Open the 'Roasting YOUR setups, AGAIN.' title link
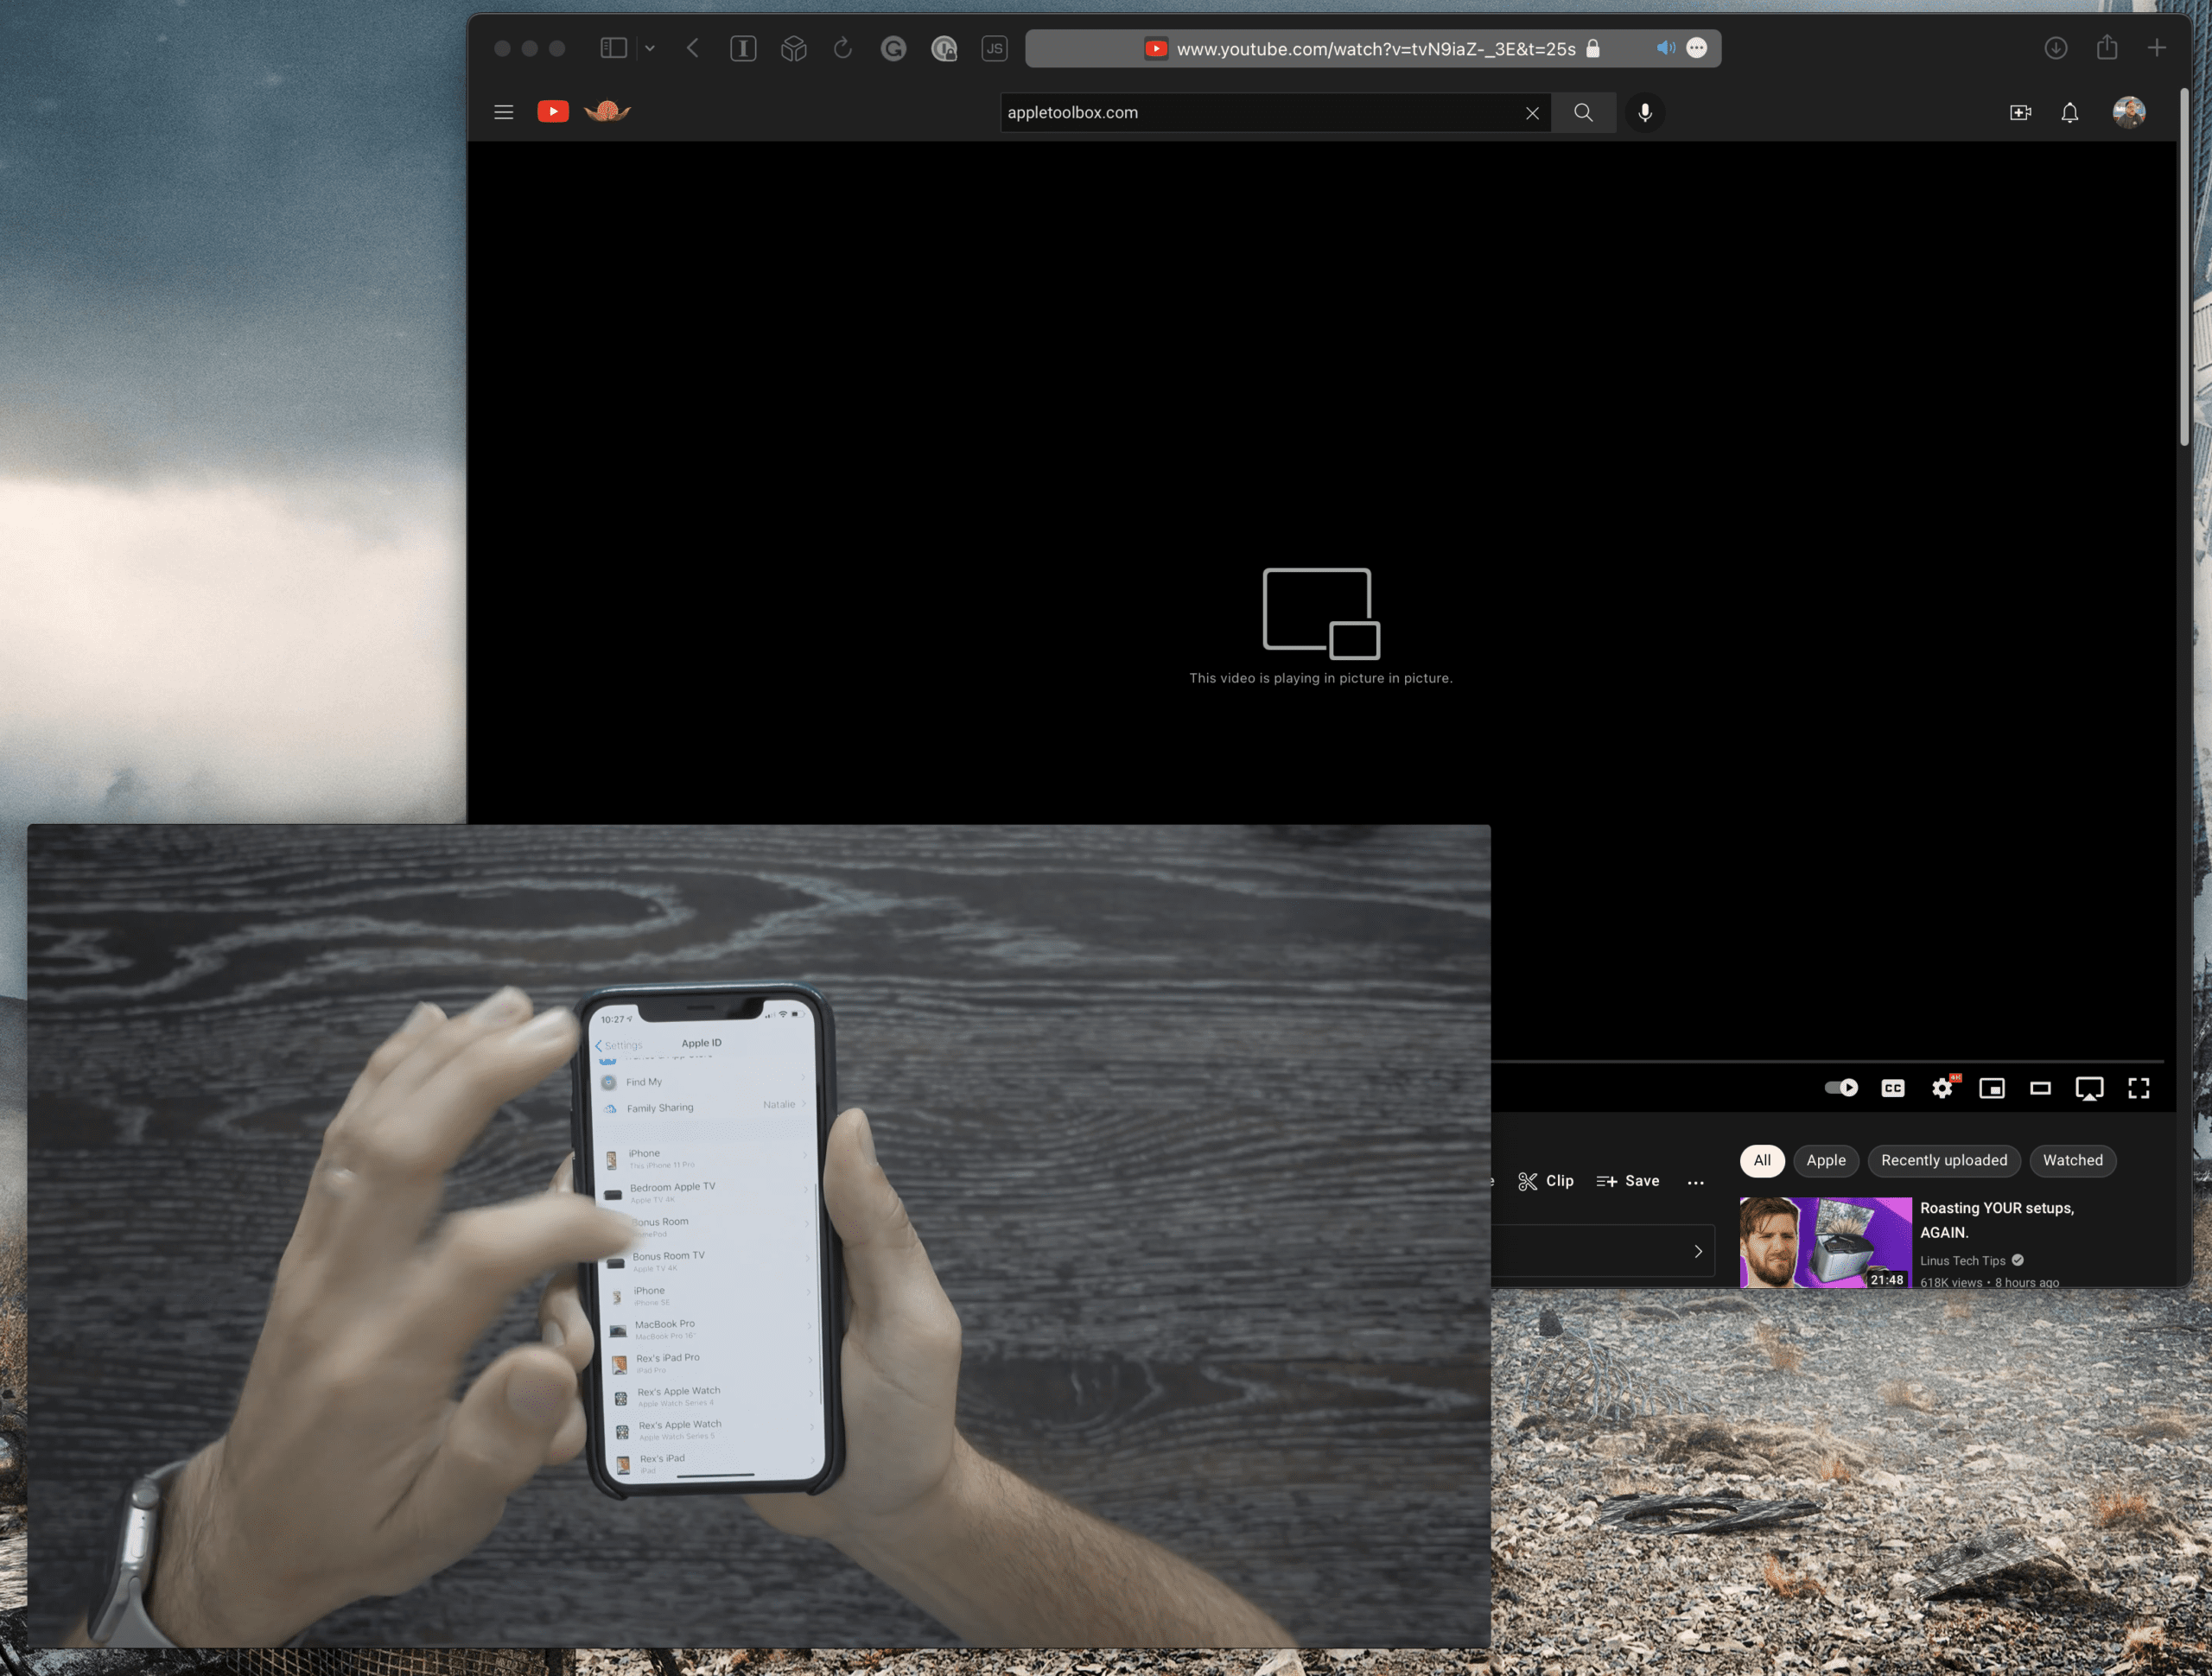The image size is (2212, 1676). [1997, 1220]
